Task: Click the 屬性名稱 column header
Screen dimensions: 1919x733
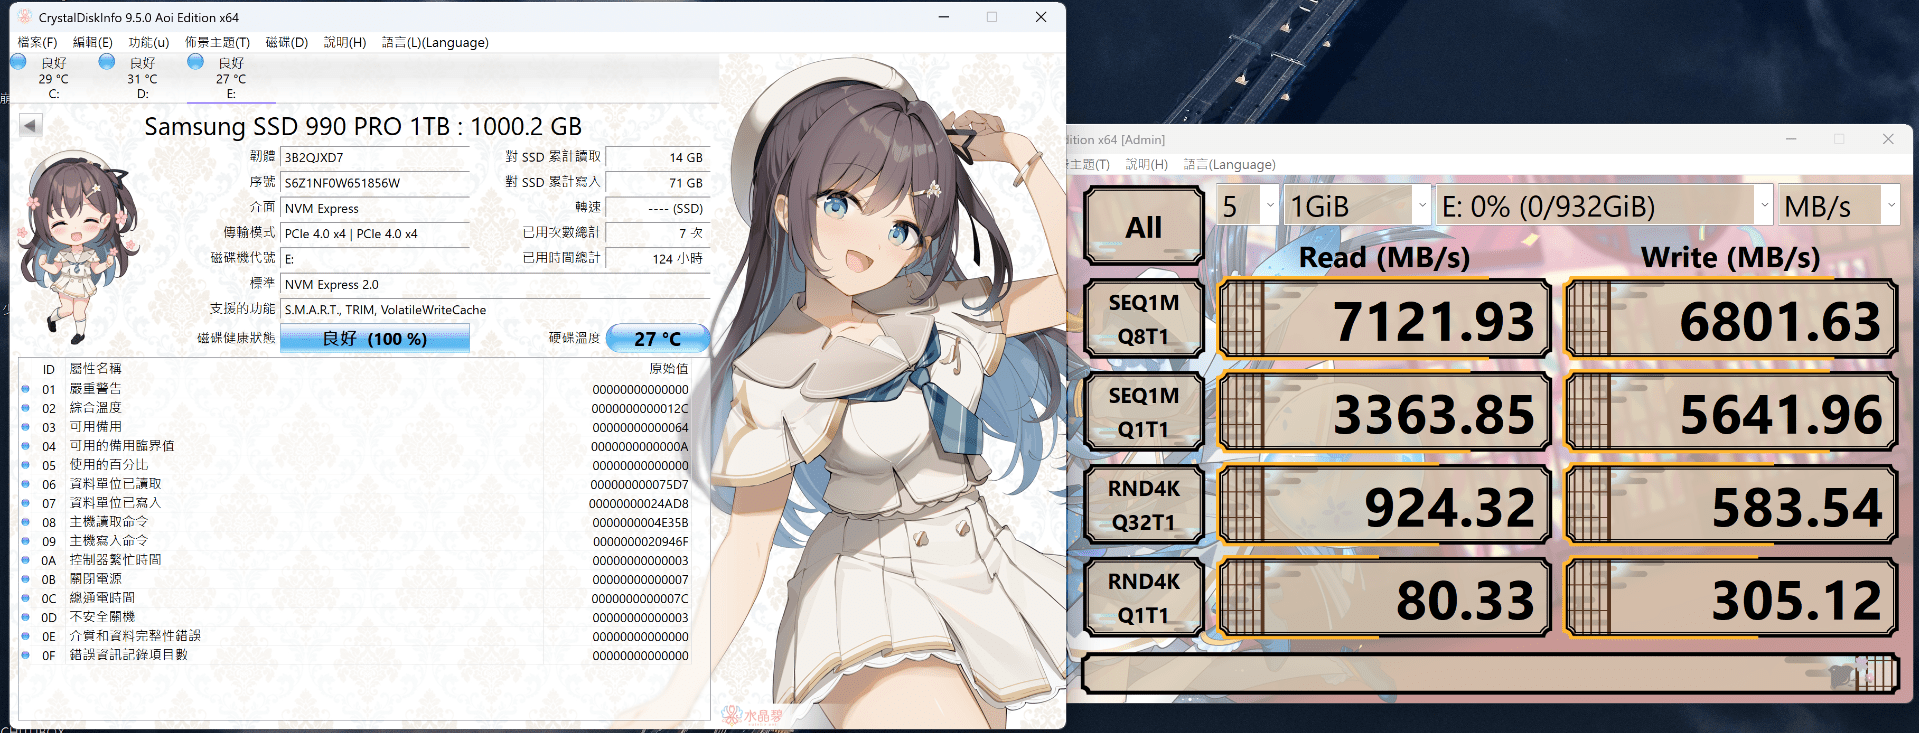Action: click(x=95, y=369)
